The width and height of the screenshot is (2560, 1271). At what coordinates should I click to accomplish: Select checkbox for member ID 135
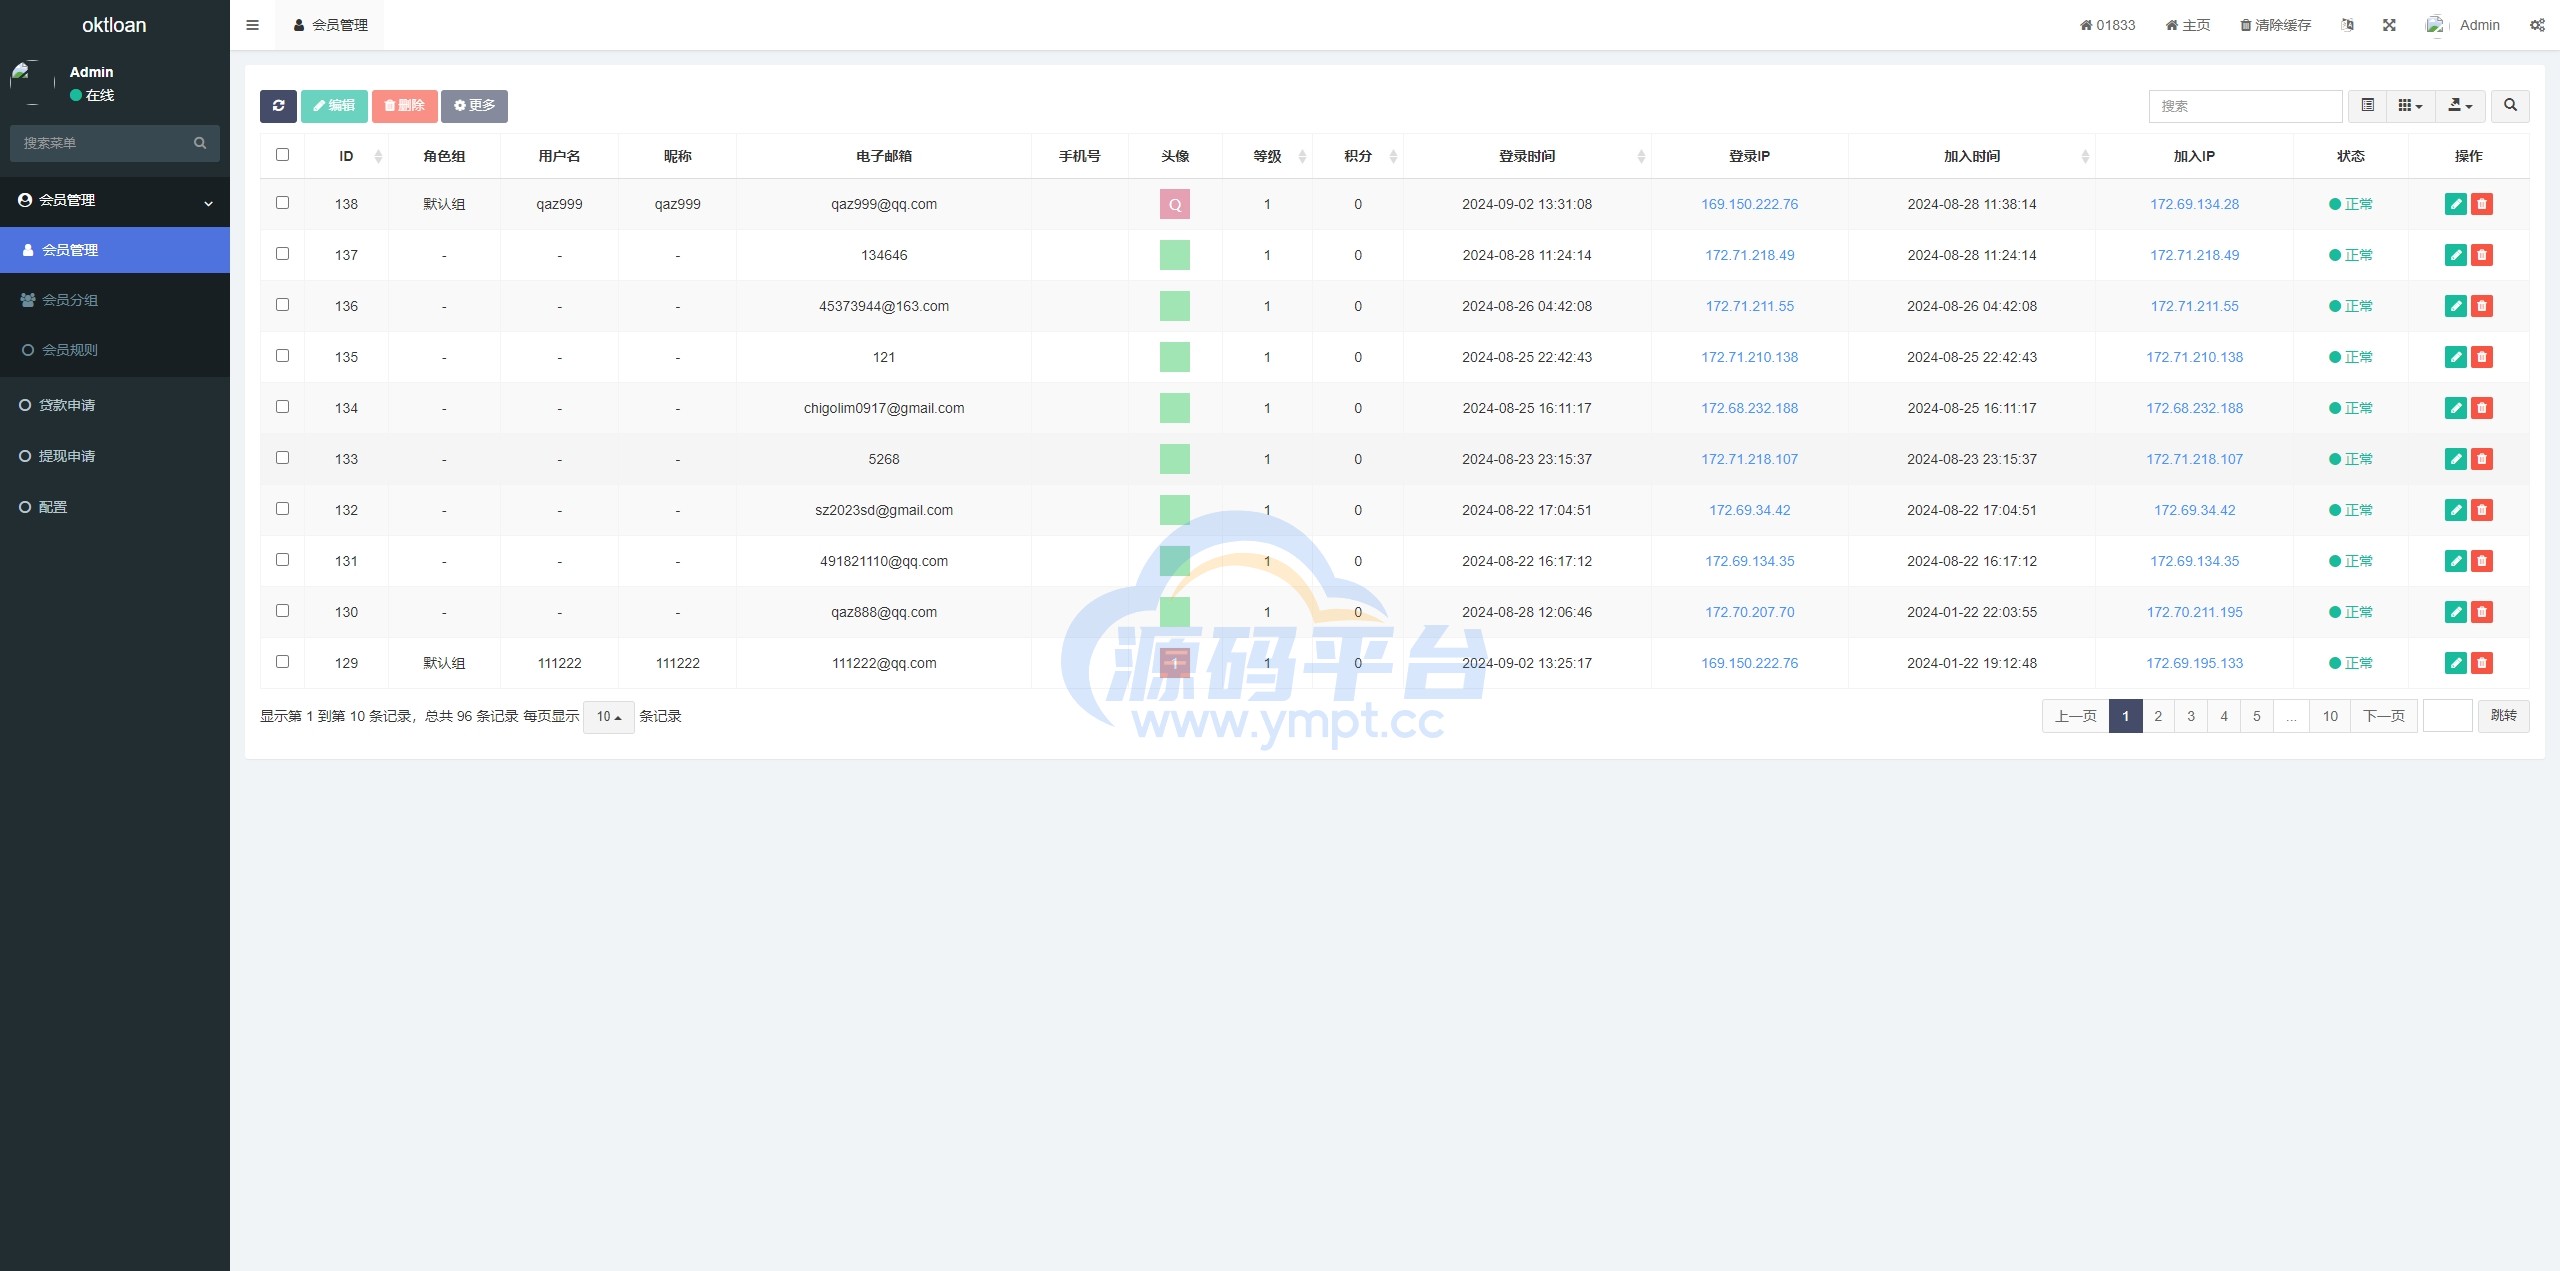[282, 356]
